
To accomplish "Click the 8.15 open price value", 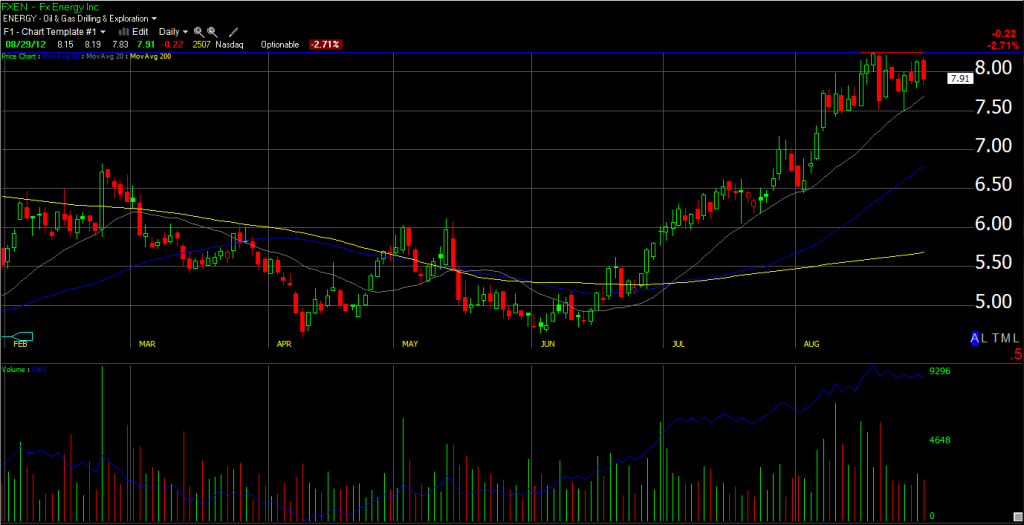I will point(65,44).
